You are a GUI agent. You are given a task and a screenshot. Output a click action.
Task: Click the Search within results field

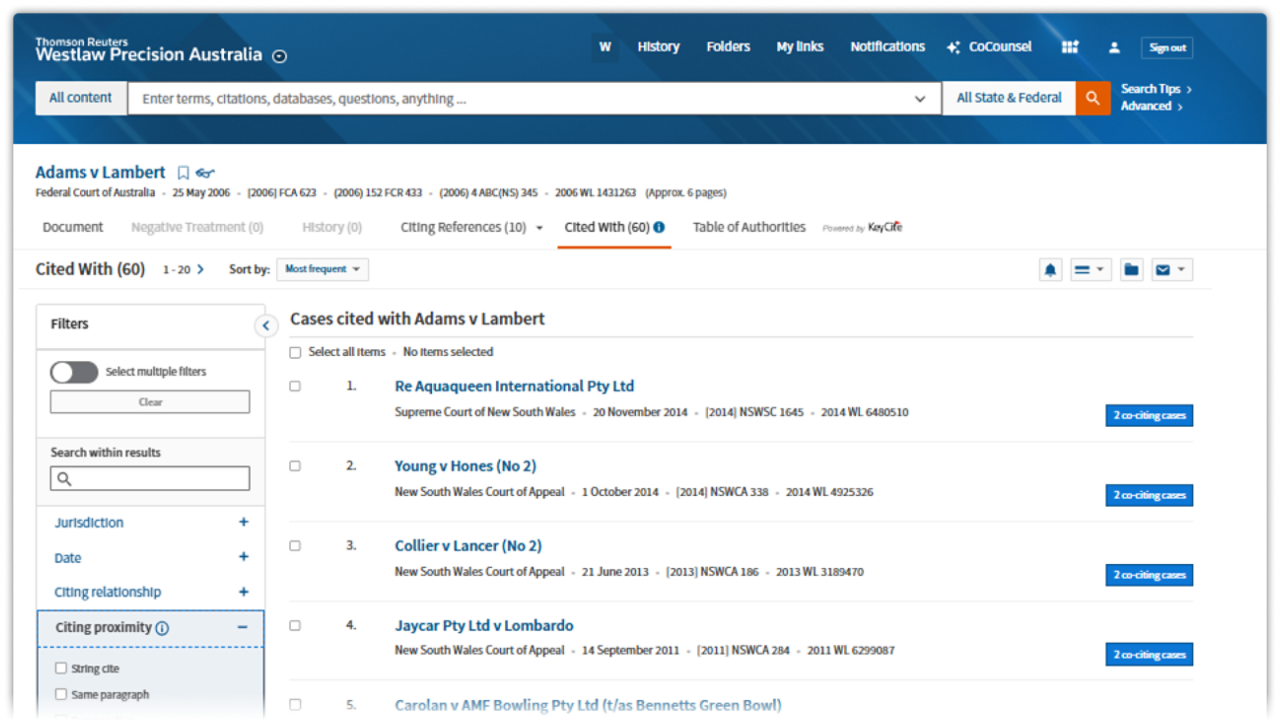point(150,479)
